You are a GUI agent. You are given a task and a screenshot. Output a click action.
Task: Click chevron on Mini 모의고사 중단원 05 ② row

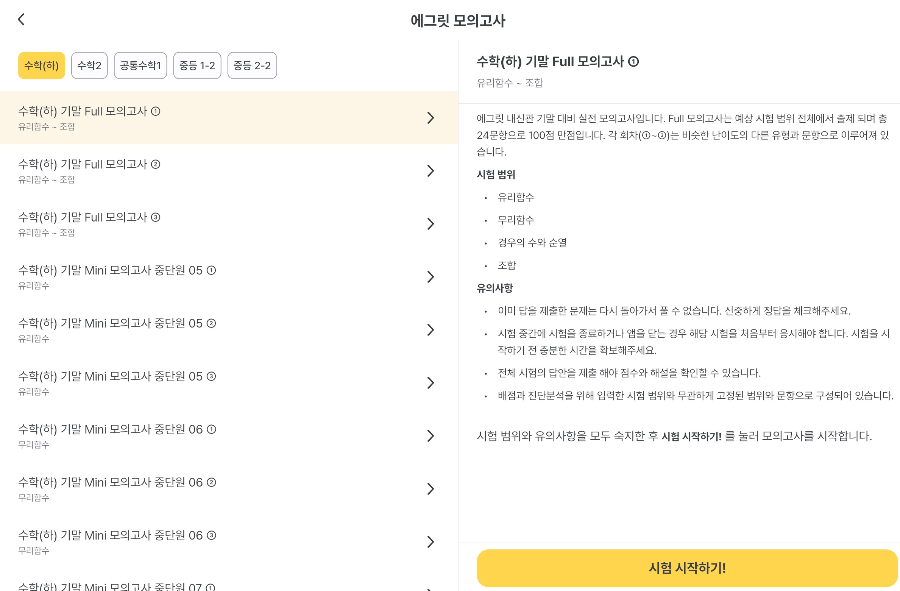click(x=430, y=329)
